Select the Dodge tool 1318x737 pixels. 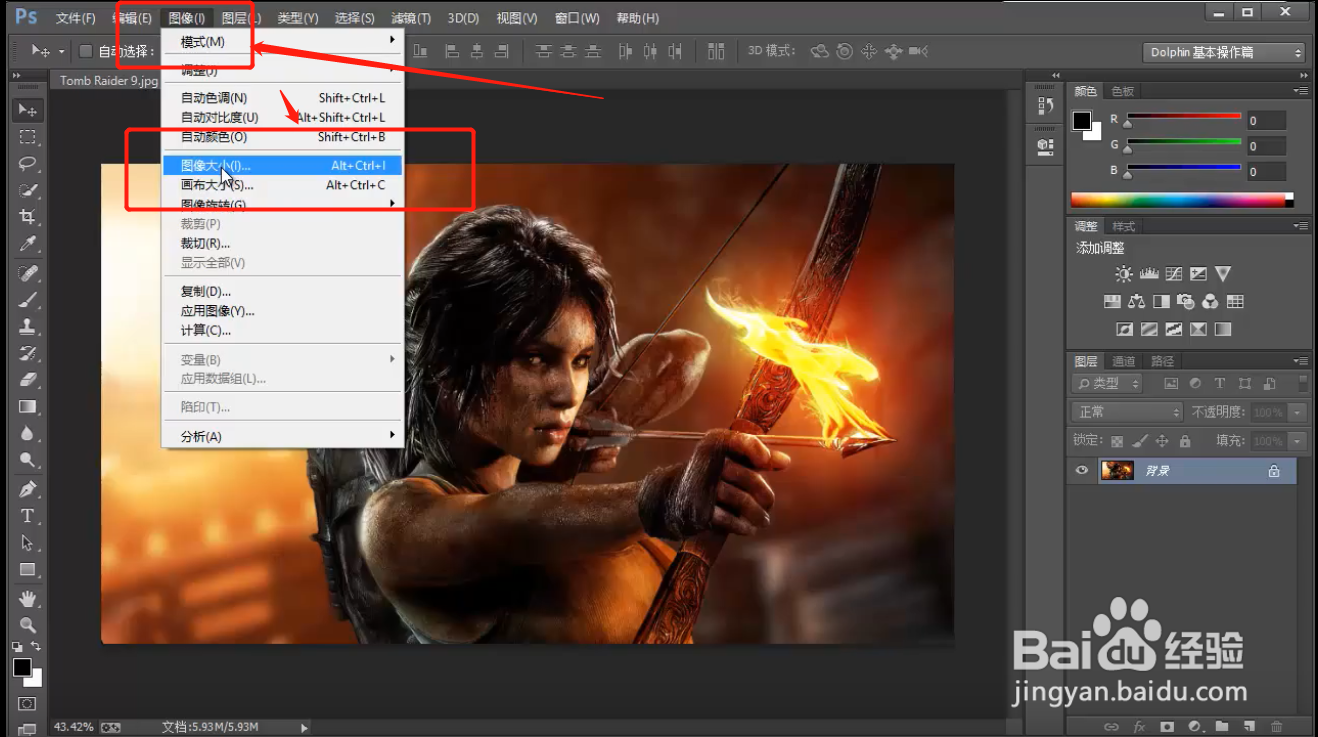click(x=28, y=461)
